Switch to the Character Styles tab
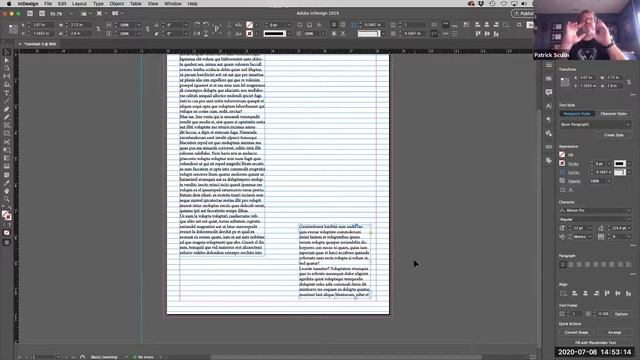This screenshot has height=360, width=640. (613, 114)
